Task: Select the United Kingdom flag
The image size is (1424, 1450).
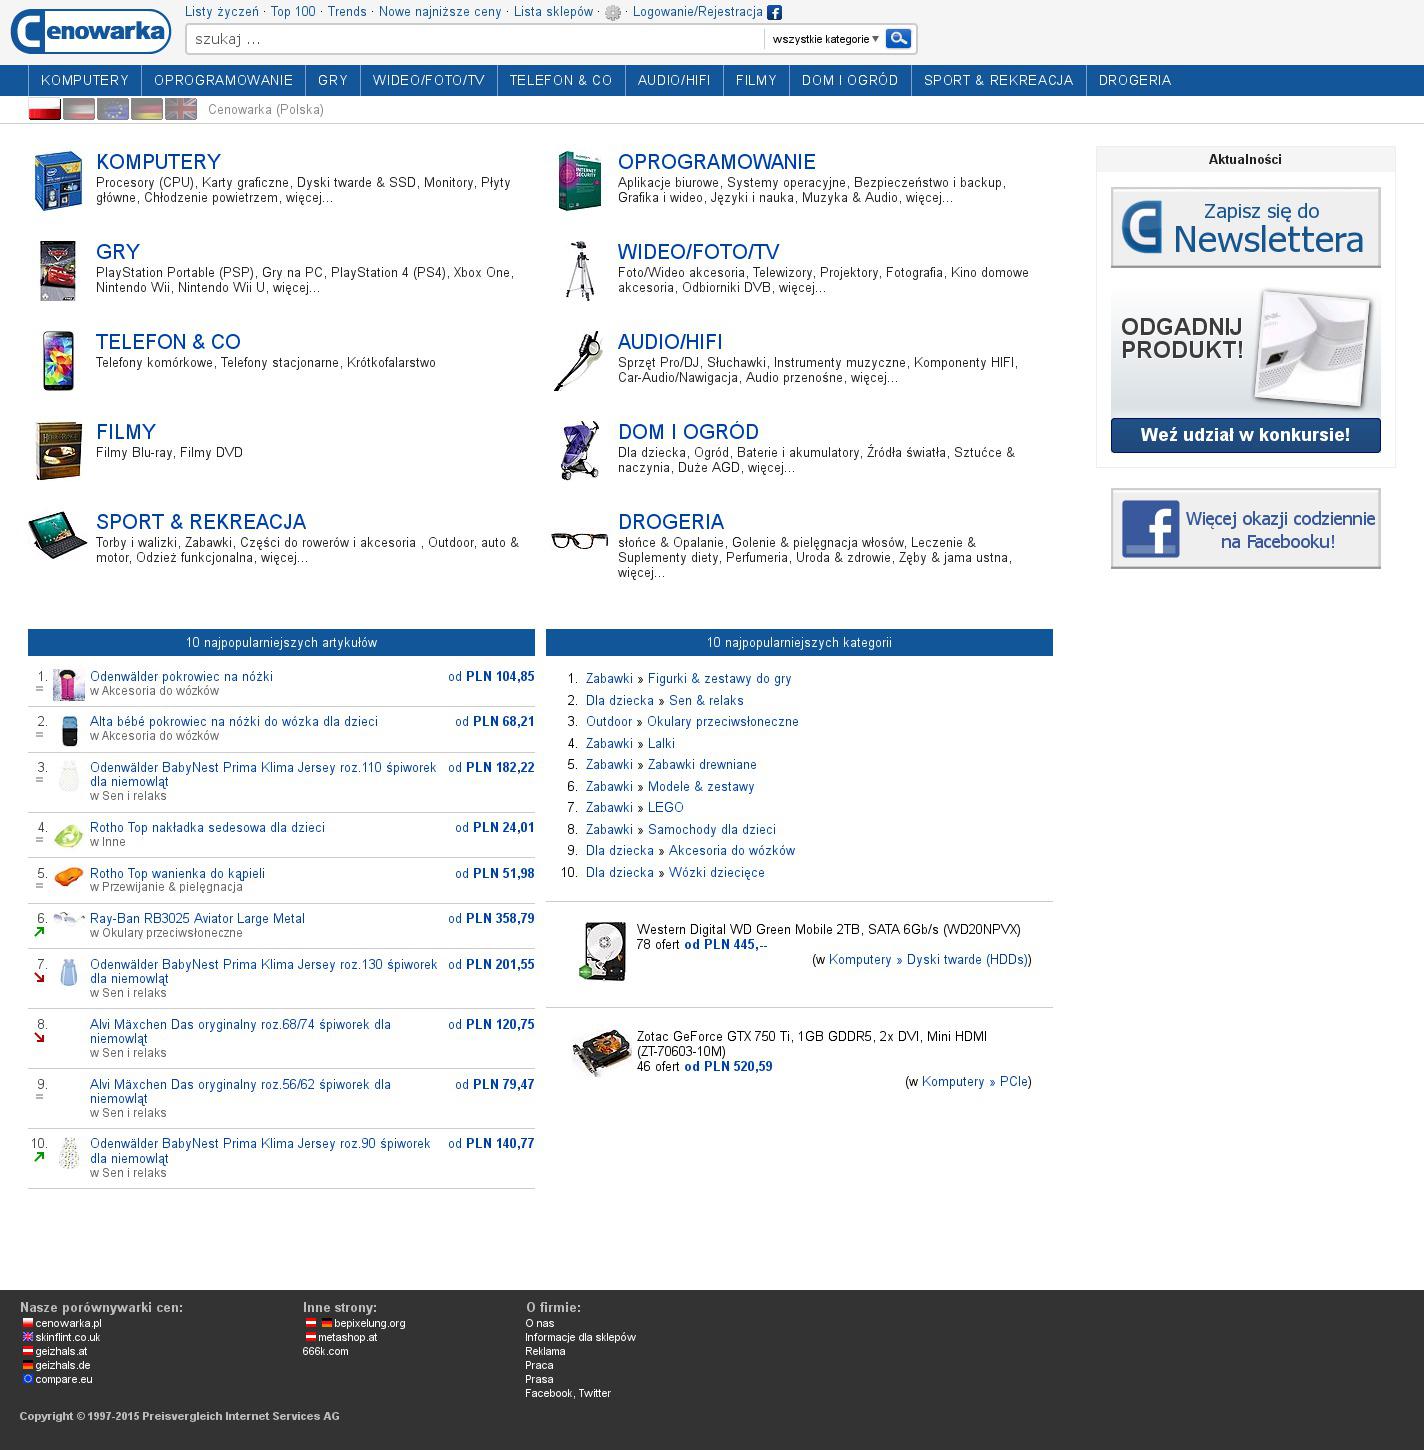Action: [181, 110]
